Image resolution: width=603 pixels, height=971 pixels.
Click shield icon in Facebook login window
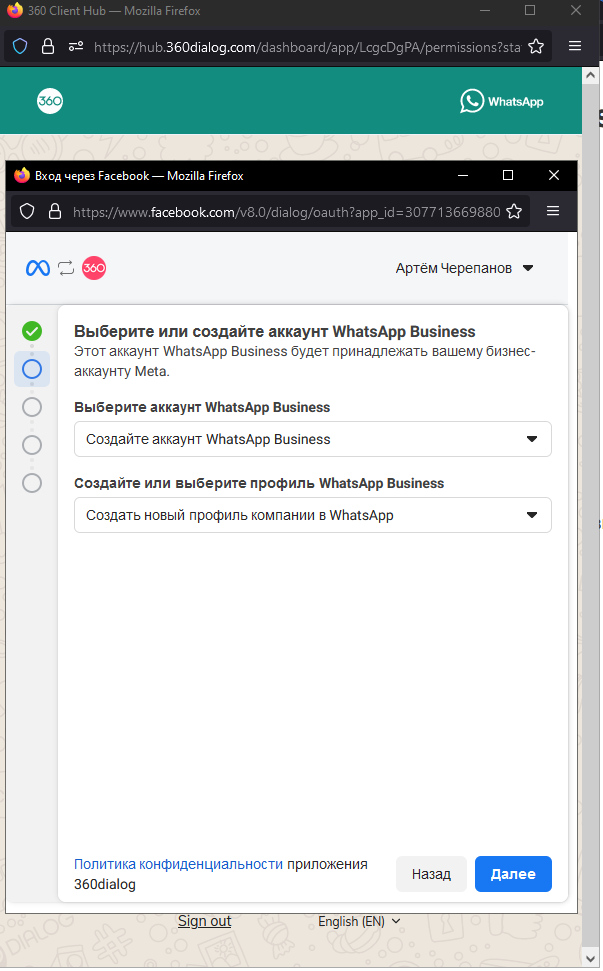[27, 212]
